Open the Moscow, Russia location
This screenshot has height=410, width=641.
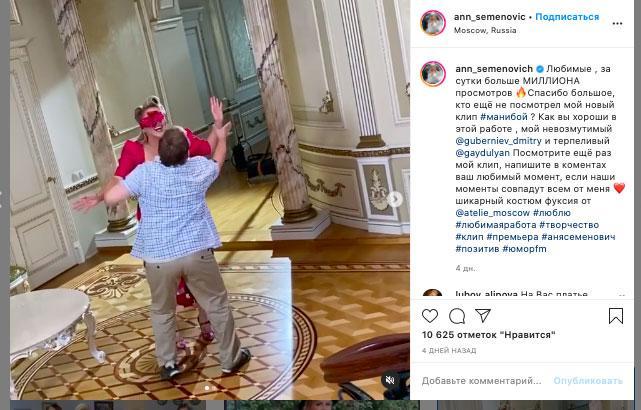485,30
